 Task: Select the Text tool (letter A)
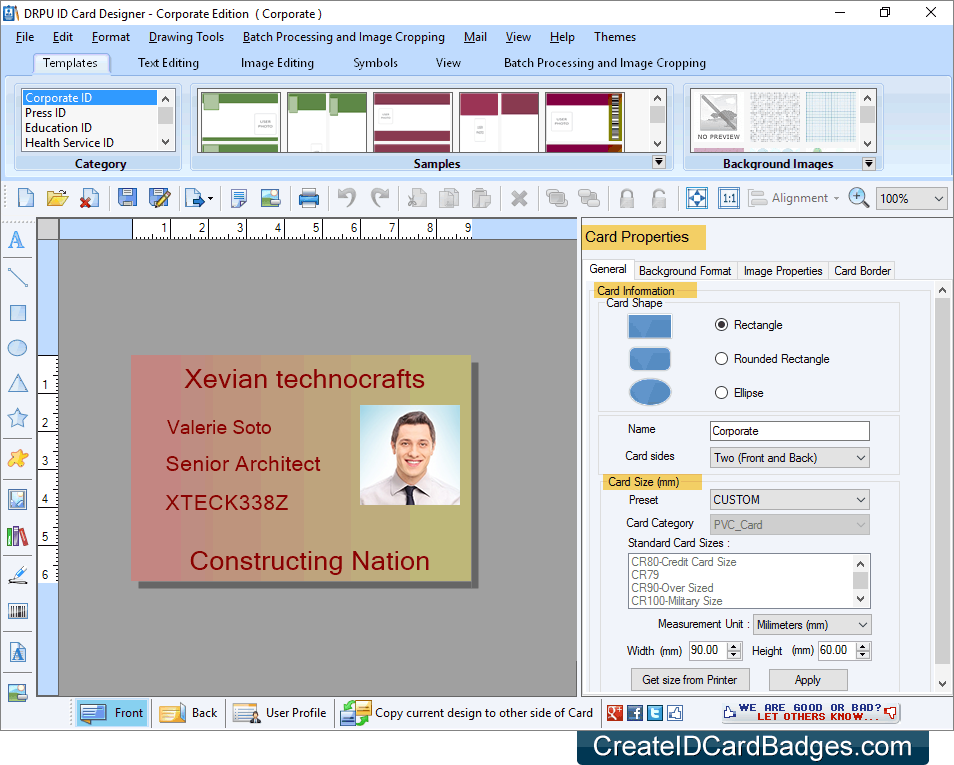tap(17, 240)
